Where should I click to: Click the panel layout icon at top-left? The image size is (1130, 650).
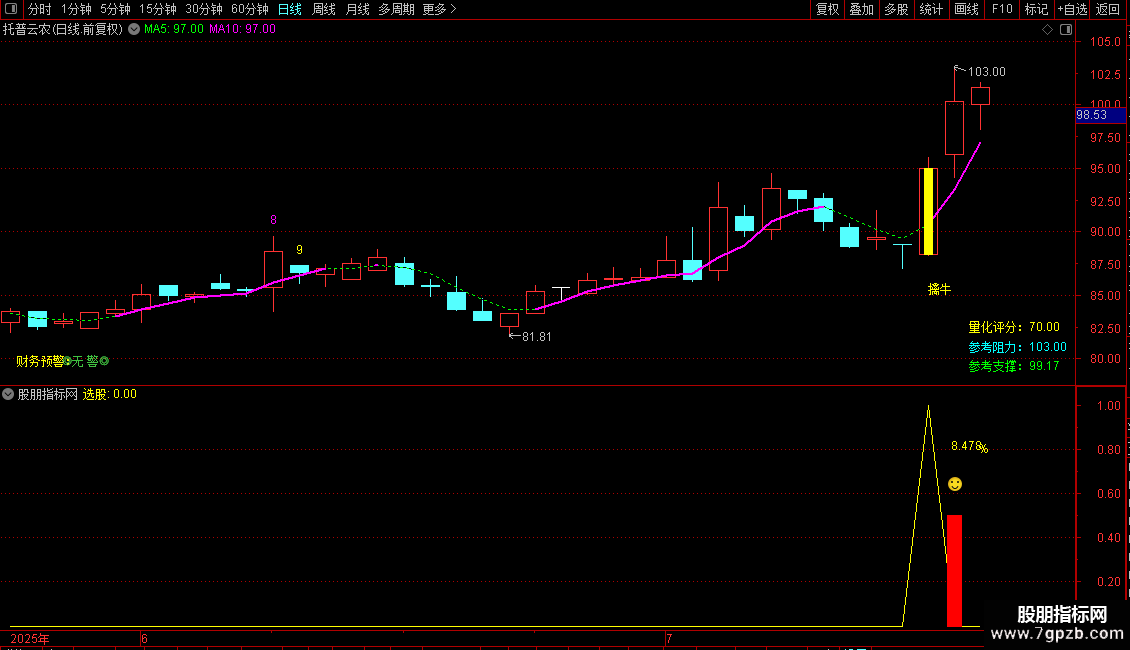(x=11, y=9)
